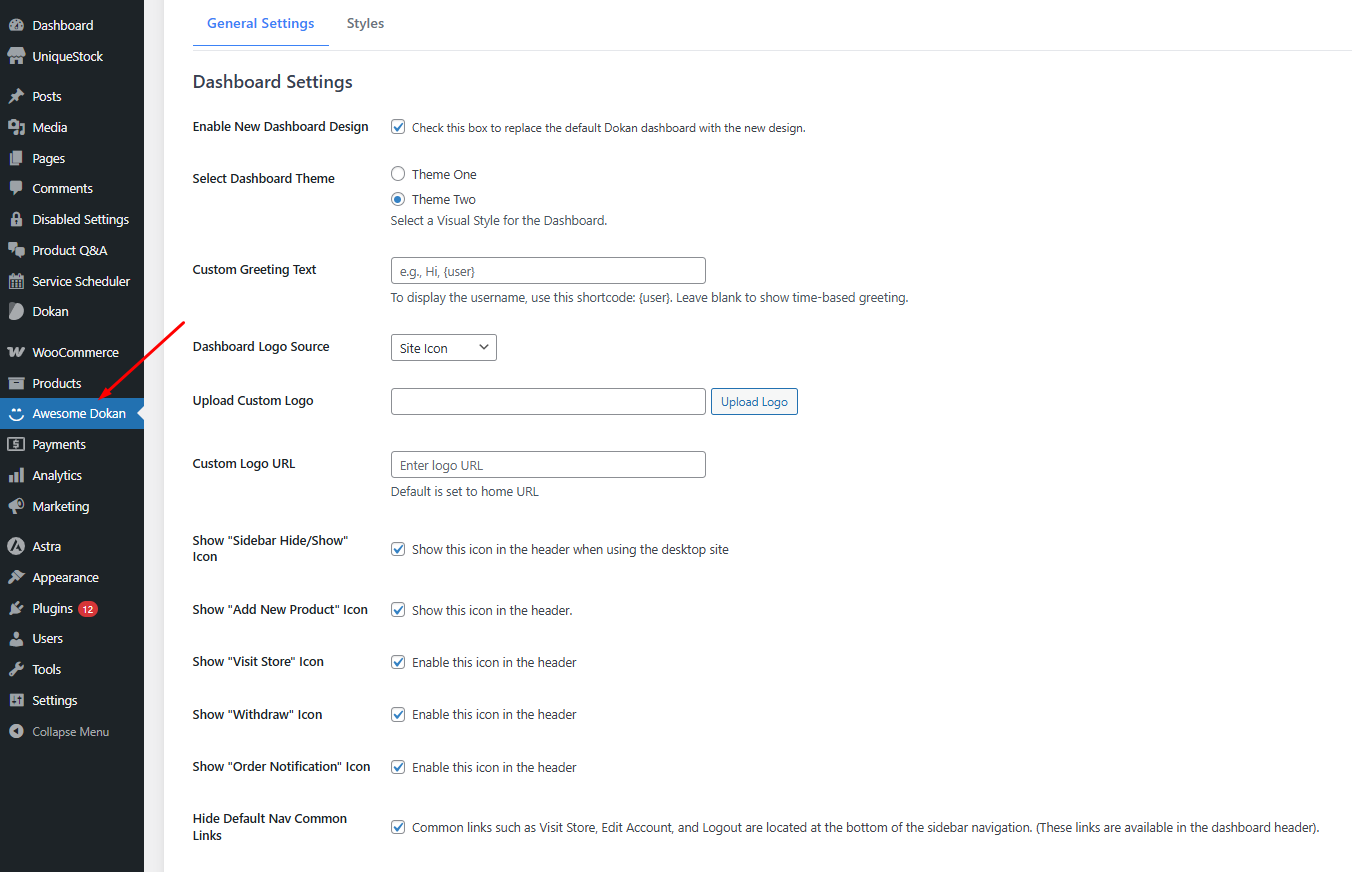1352x872 pixels.
Task: Open the General Settings tab
Action: pyautogui.click(x=260, y=23)
